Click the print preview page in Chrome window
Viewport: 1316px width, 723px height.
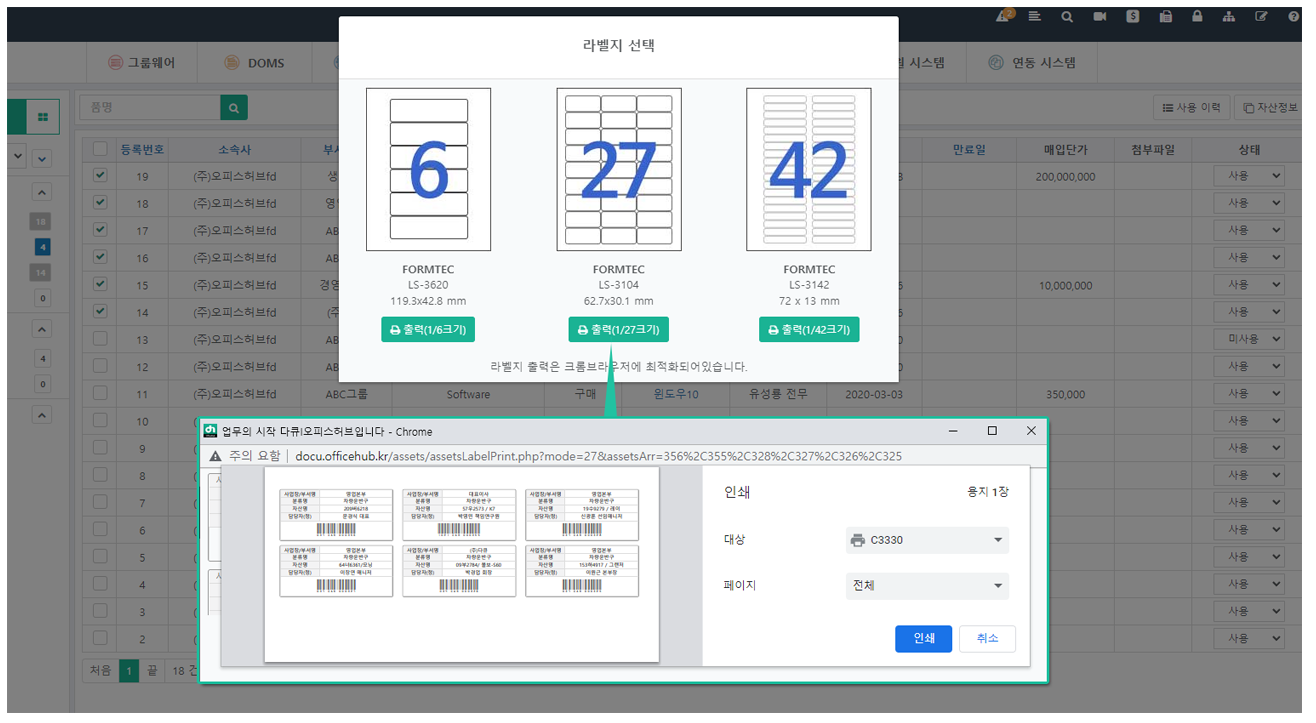click(461, 564)
